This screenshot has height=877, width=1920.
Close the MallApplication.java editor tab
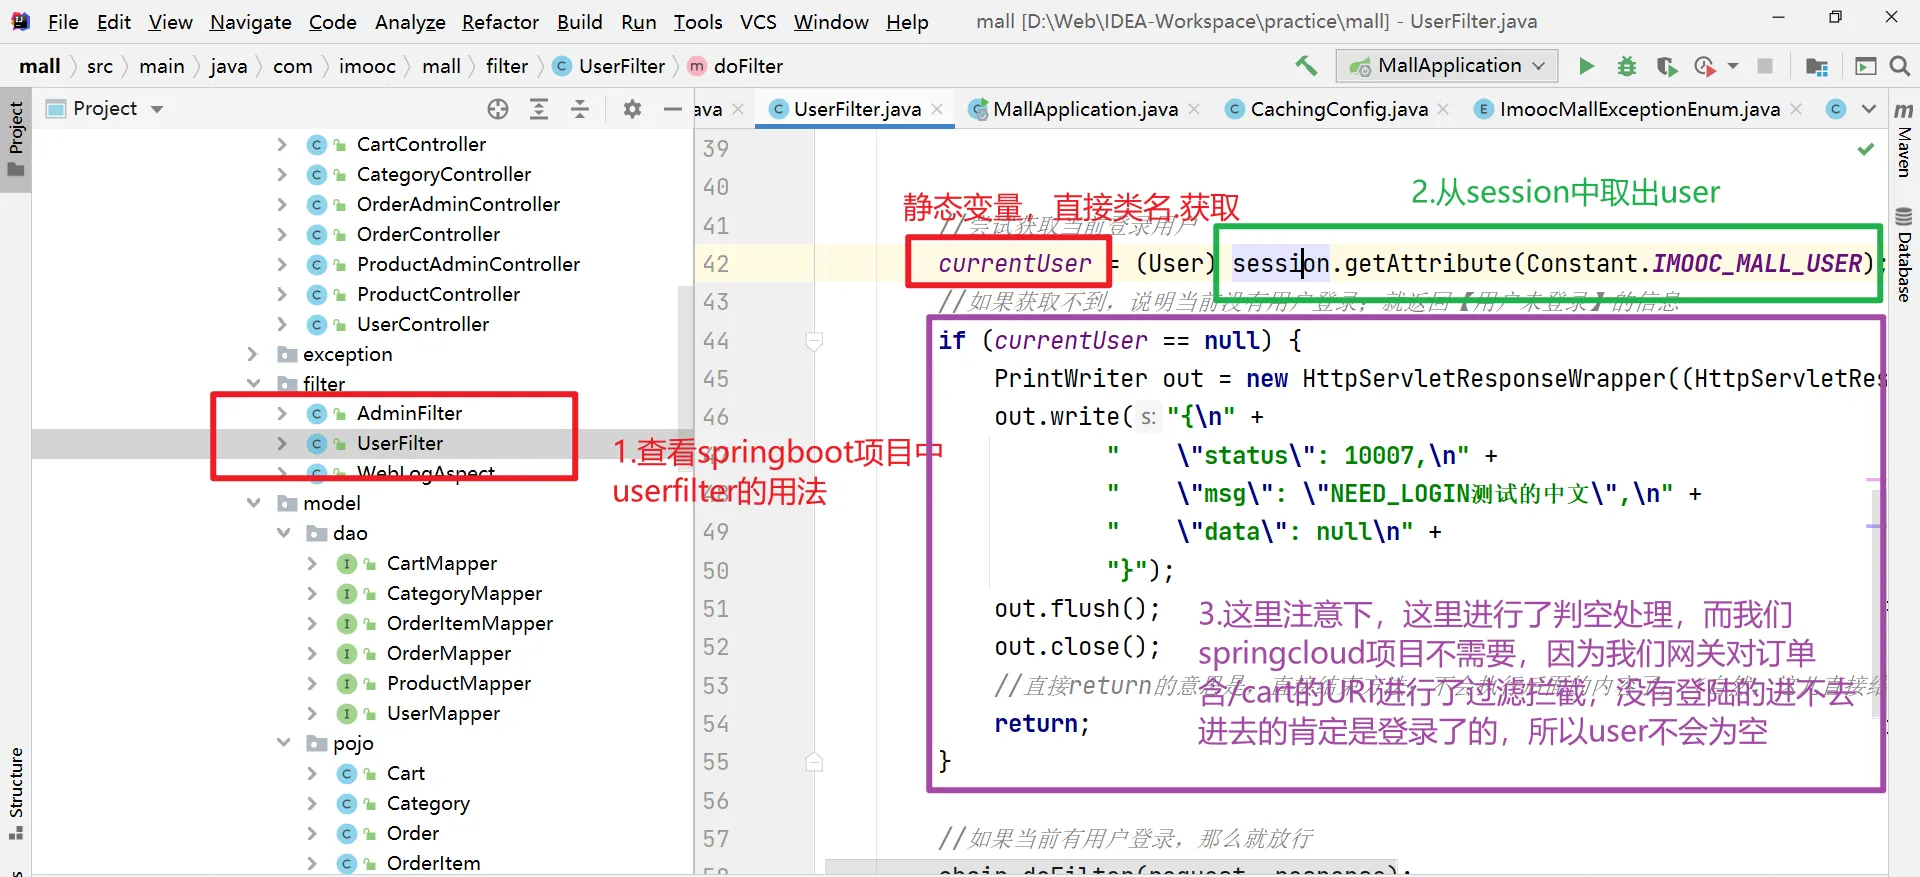click(x=1194, y=109)
